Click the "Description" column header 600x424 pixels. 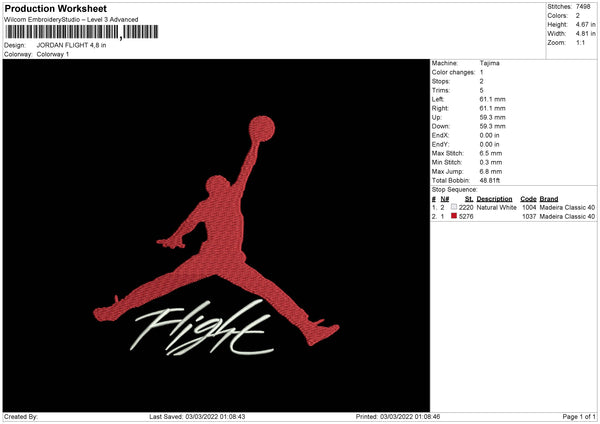494,199
